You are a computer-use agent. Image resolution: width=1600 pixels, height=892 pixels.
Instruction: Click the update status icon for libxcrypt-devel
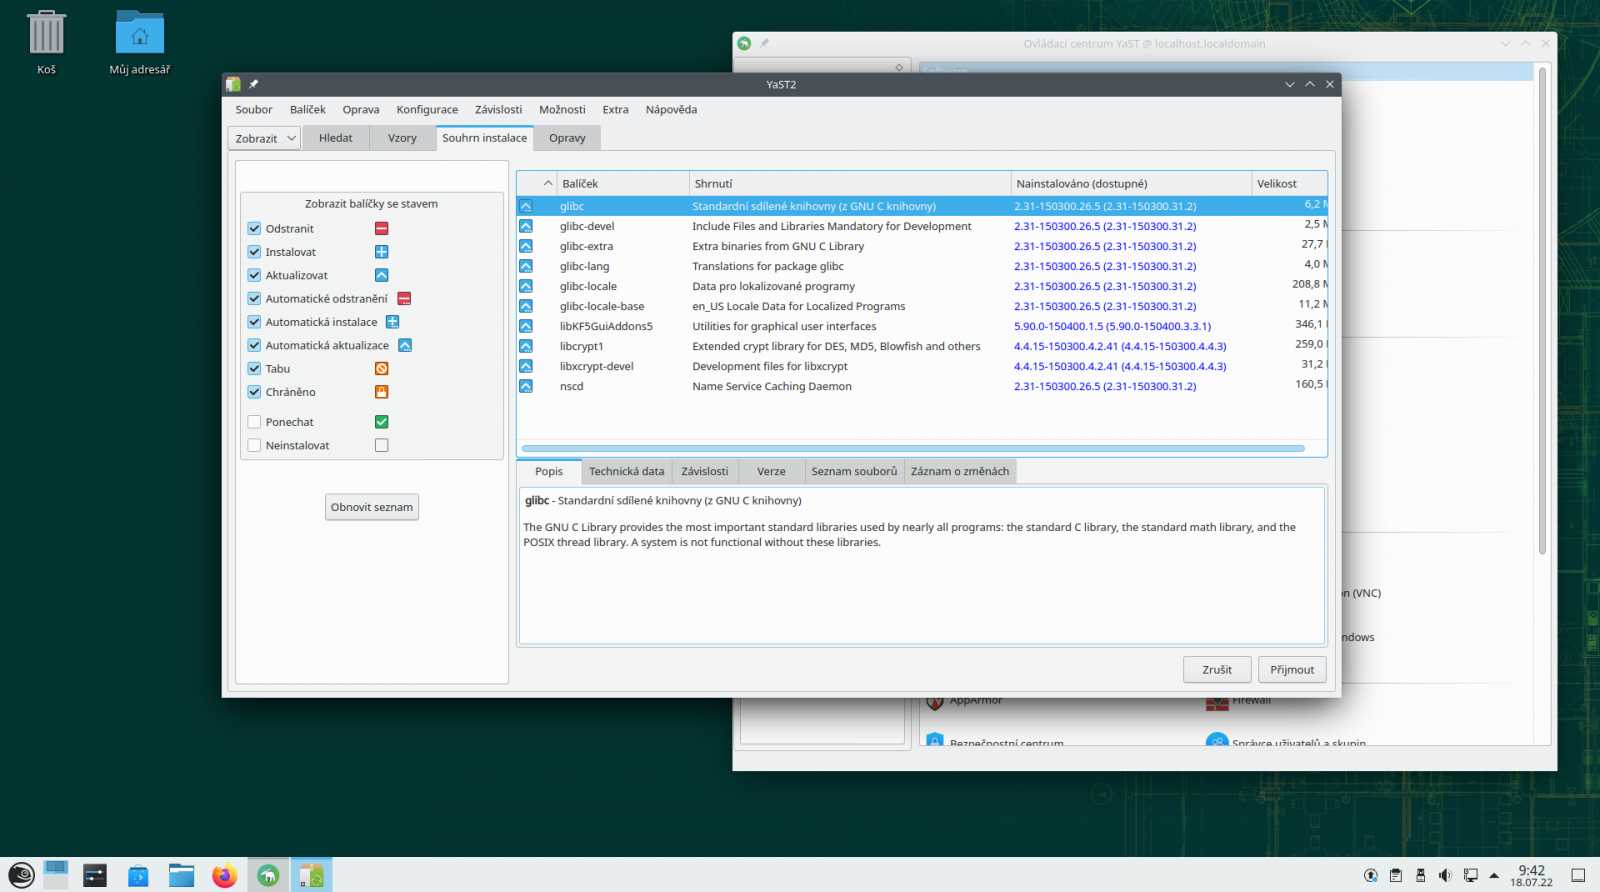[x=526, y=366]
